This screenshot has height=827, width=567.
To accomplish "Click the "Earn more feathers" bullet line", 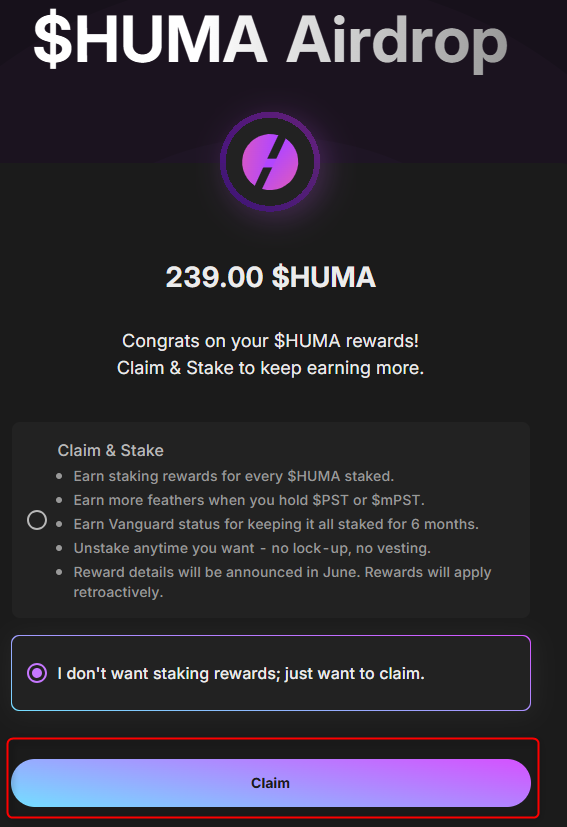I will coord(249,500).
